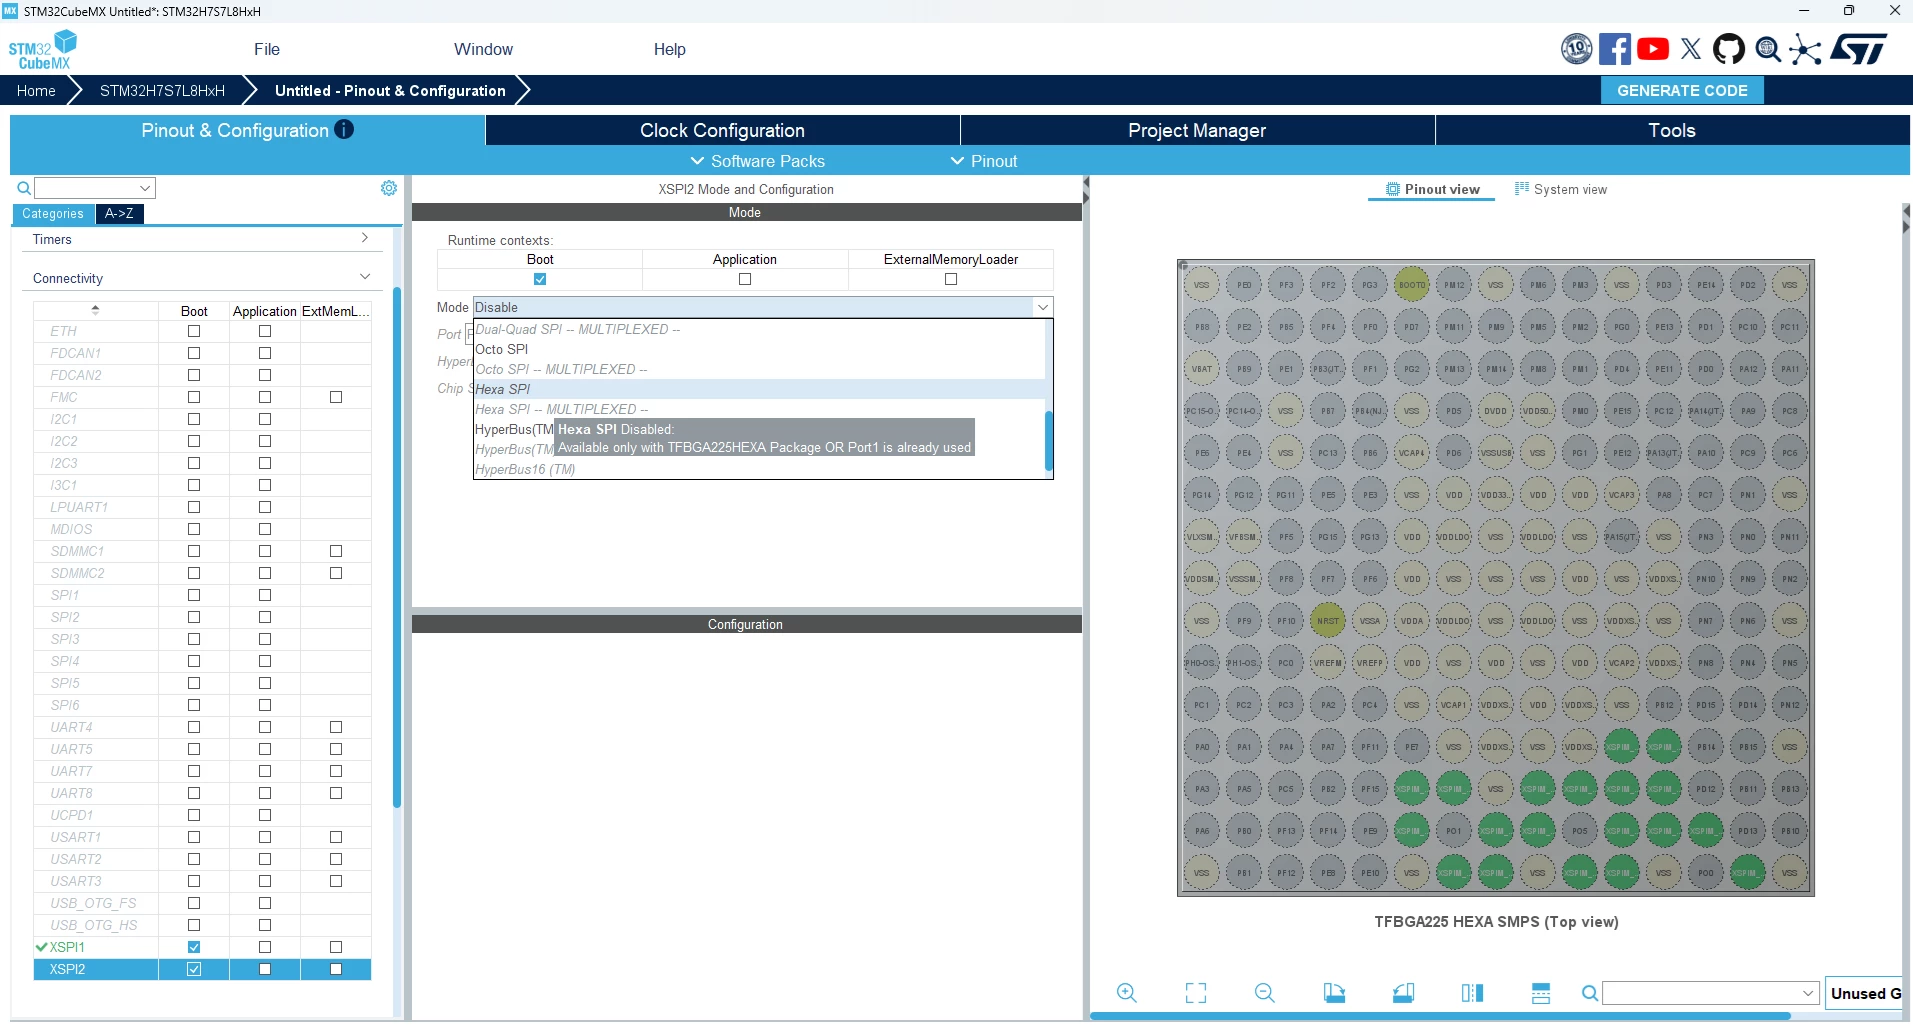Switch to the Tools tab

pos(1672,130)
